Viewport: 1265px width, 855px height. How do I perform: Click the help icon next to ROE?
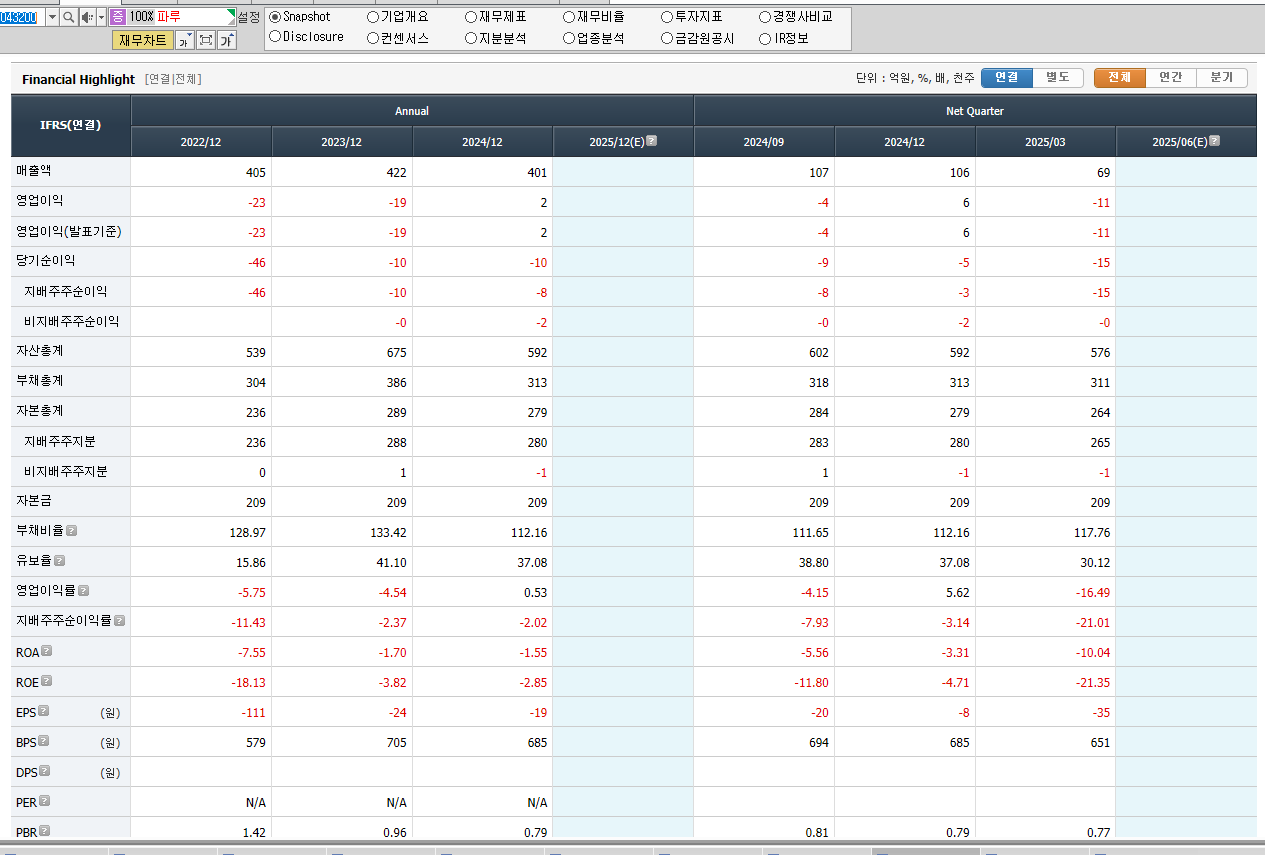click(46, 681)
